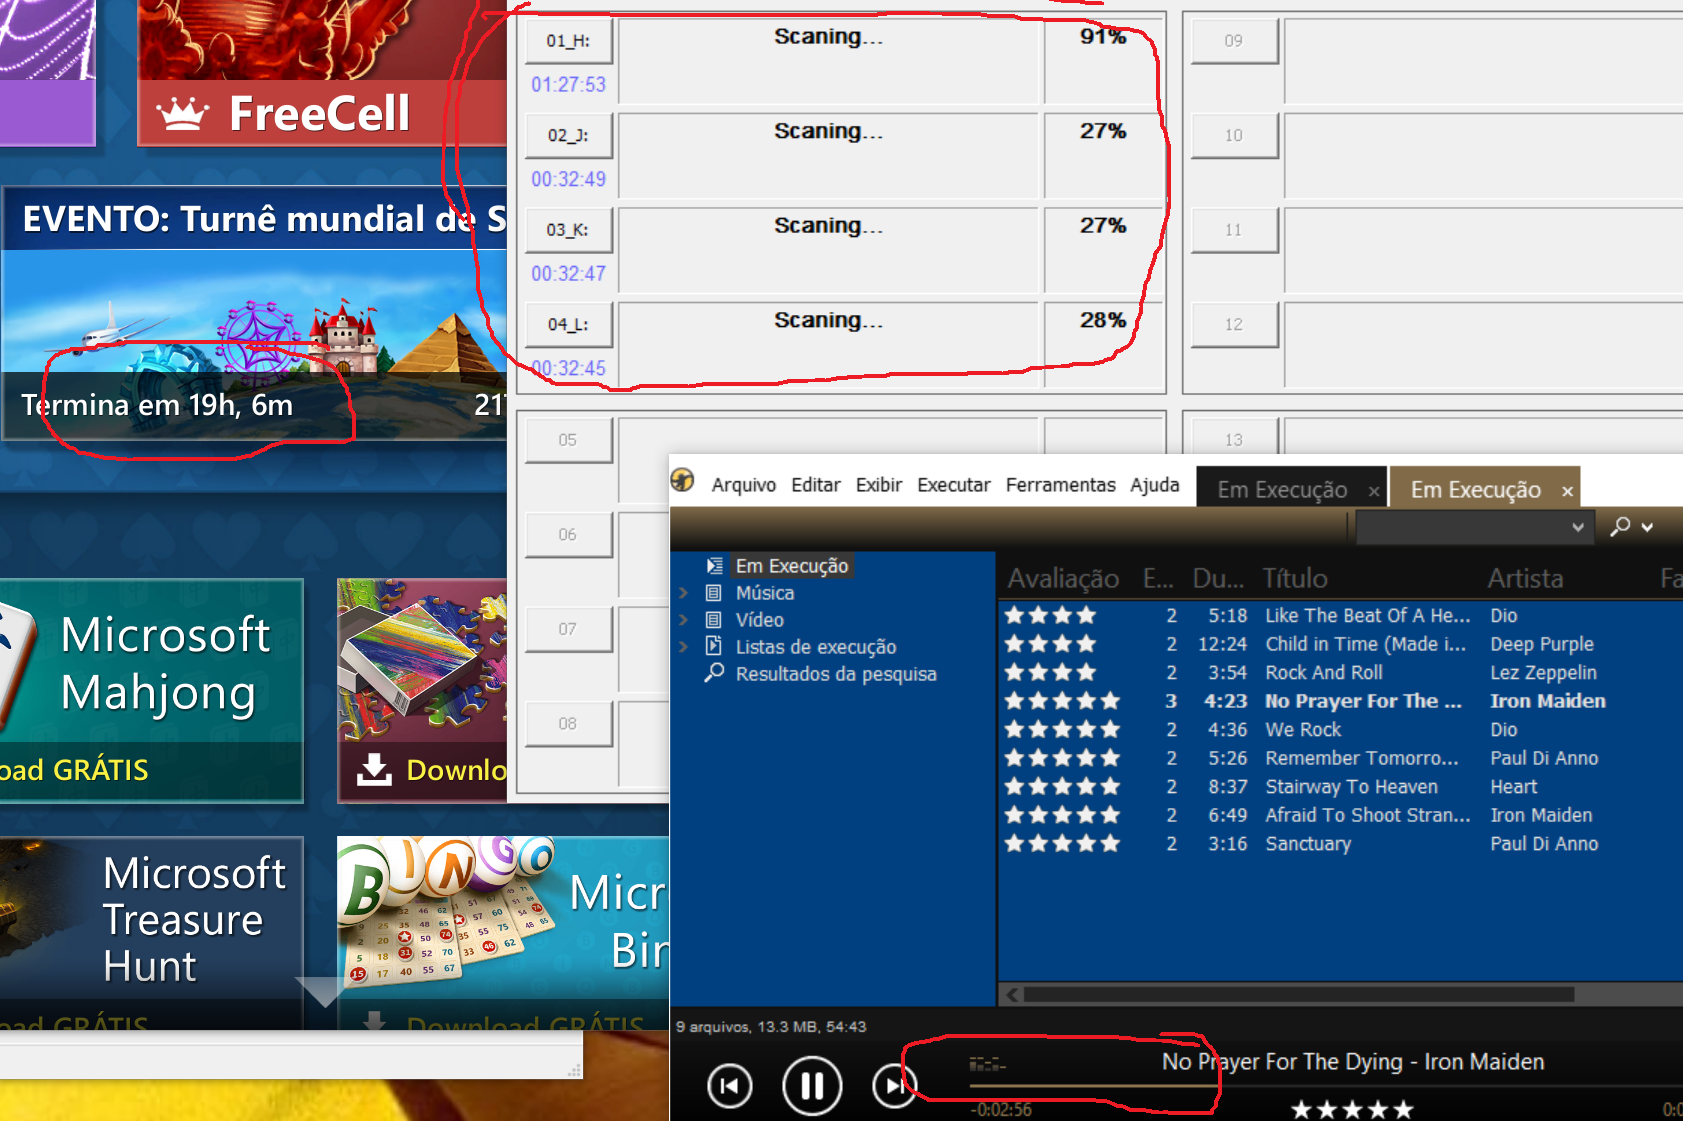Image resolution: width=1683 pixels, height=1121 pixels.
Task: Open the Ajuda menu
Action: tap(1155, 485)
